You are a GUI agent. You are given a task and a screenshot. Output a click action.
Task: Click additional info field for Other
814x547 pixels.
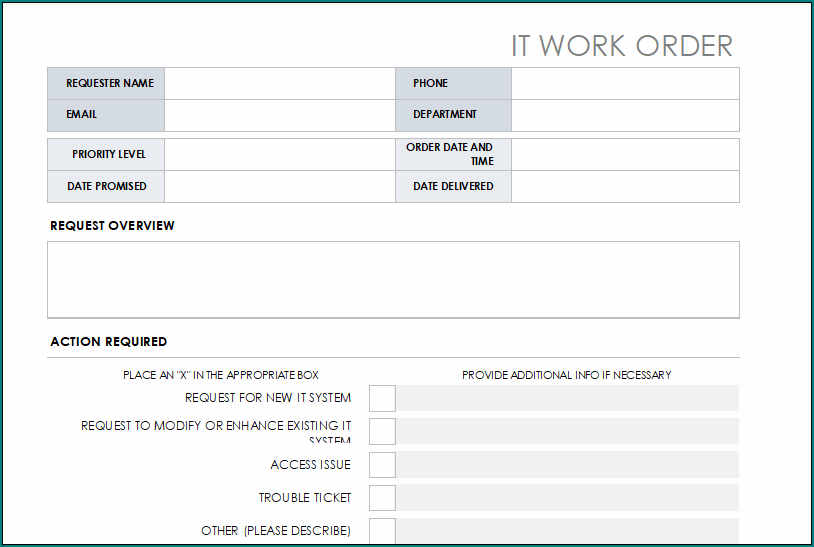[x=567, y=531]
